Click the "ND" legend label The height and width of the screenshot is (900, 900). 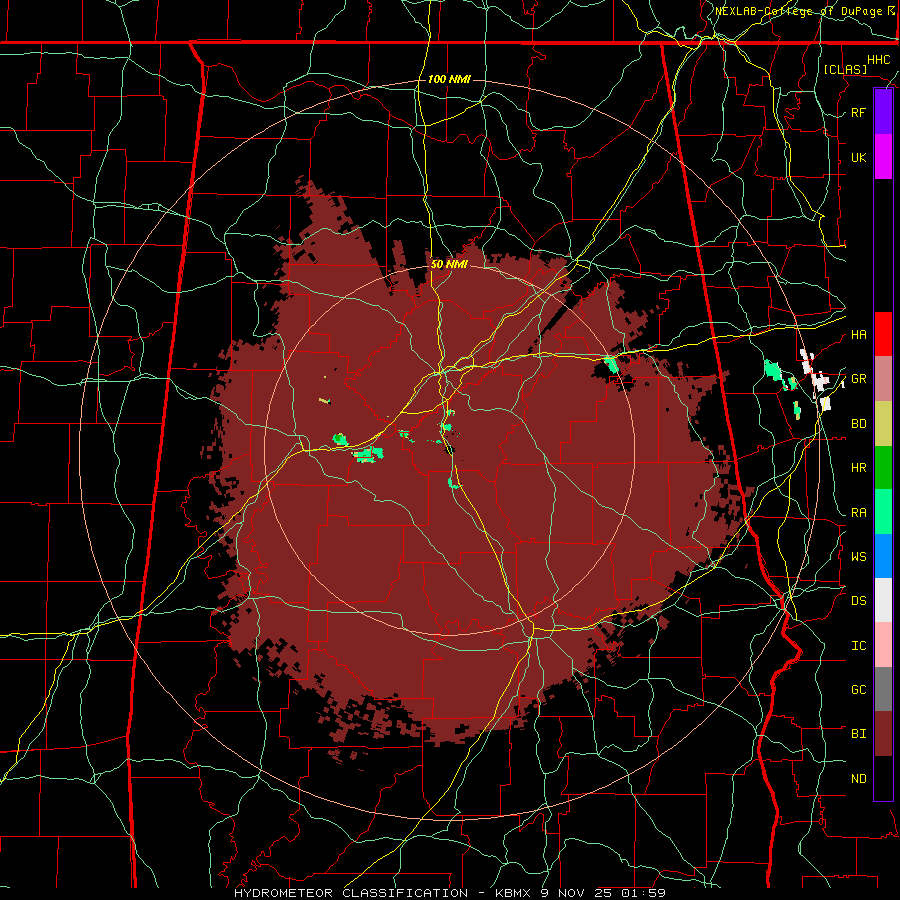click(858, 779)
